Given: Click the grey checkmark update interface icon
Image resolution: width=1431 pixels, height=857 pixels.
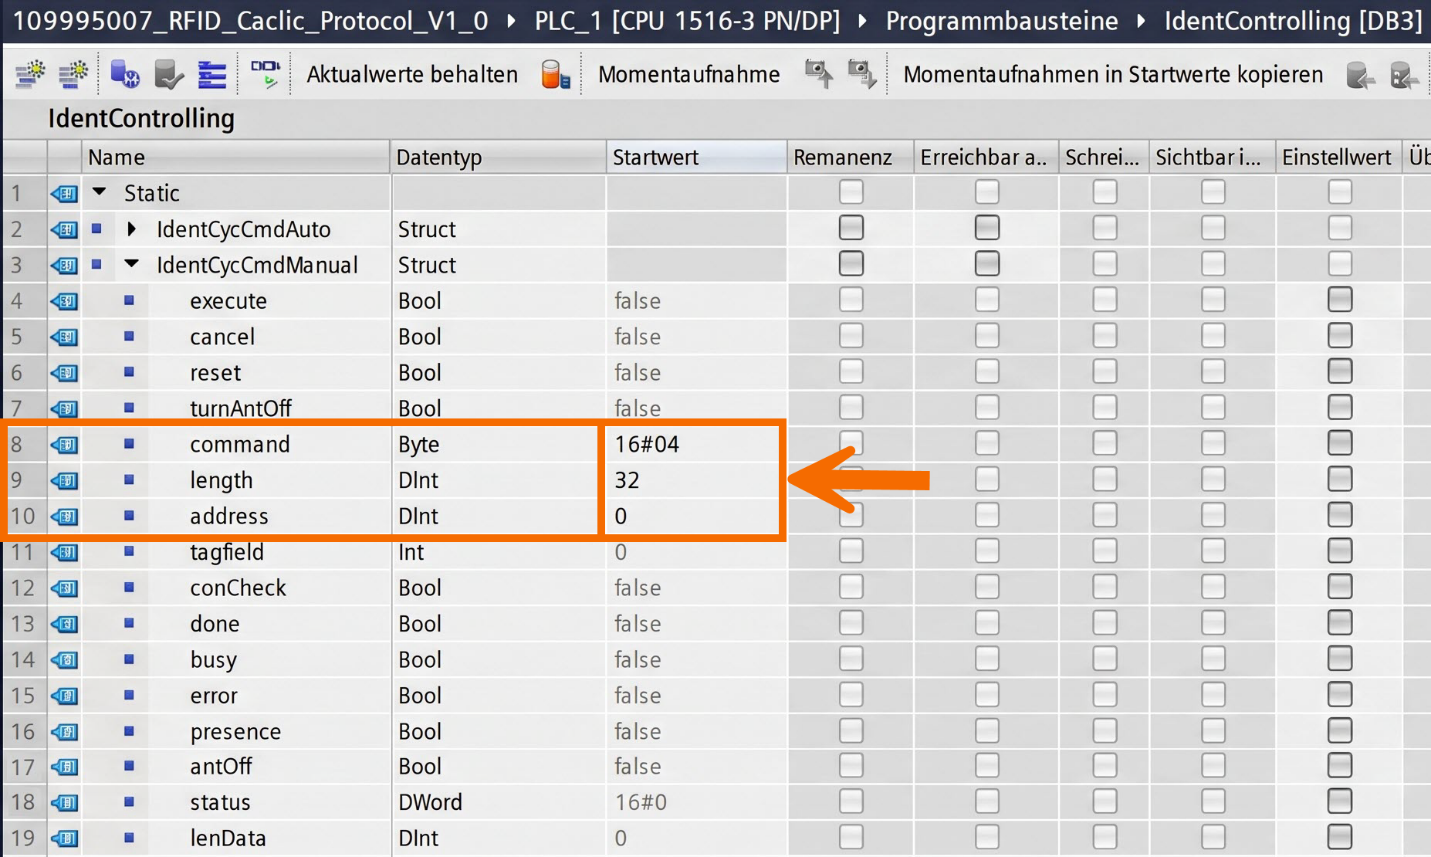Looking at the screenshot, I should click(x=168, y=74).
